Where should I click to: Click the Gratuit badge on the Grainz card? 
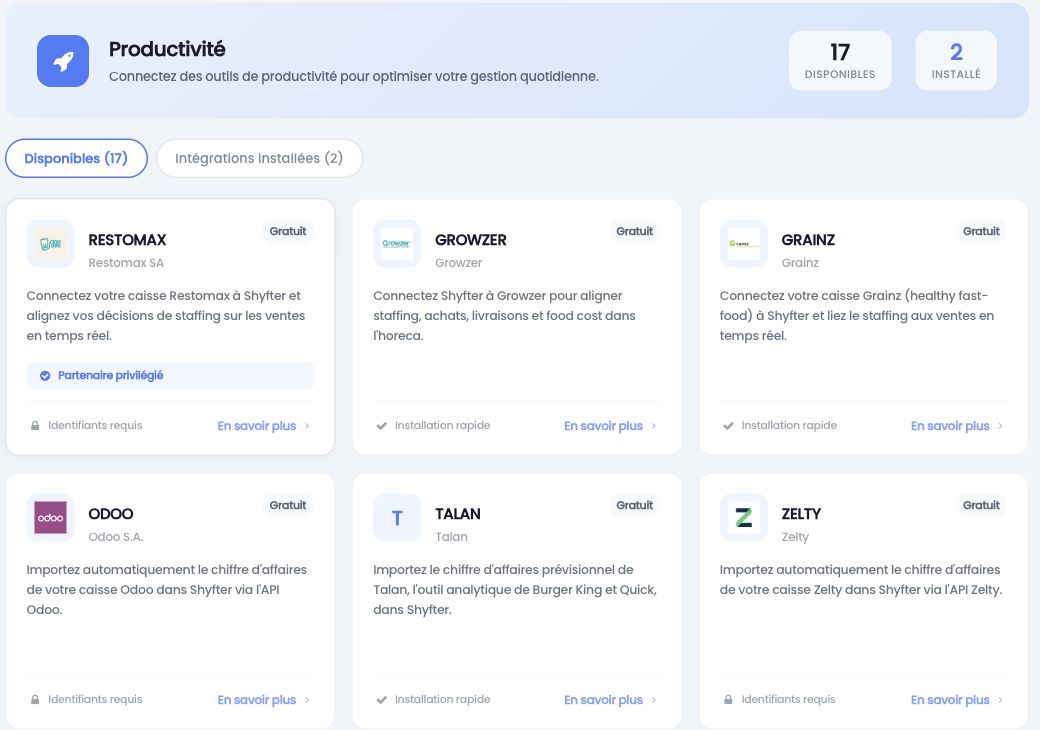[982, 231]
